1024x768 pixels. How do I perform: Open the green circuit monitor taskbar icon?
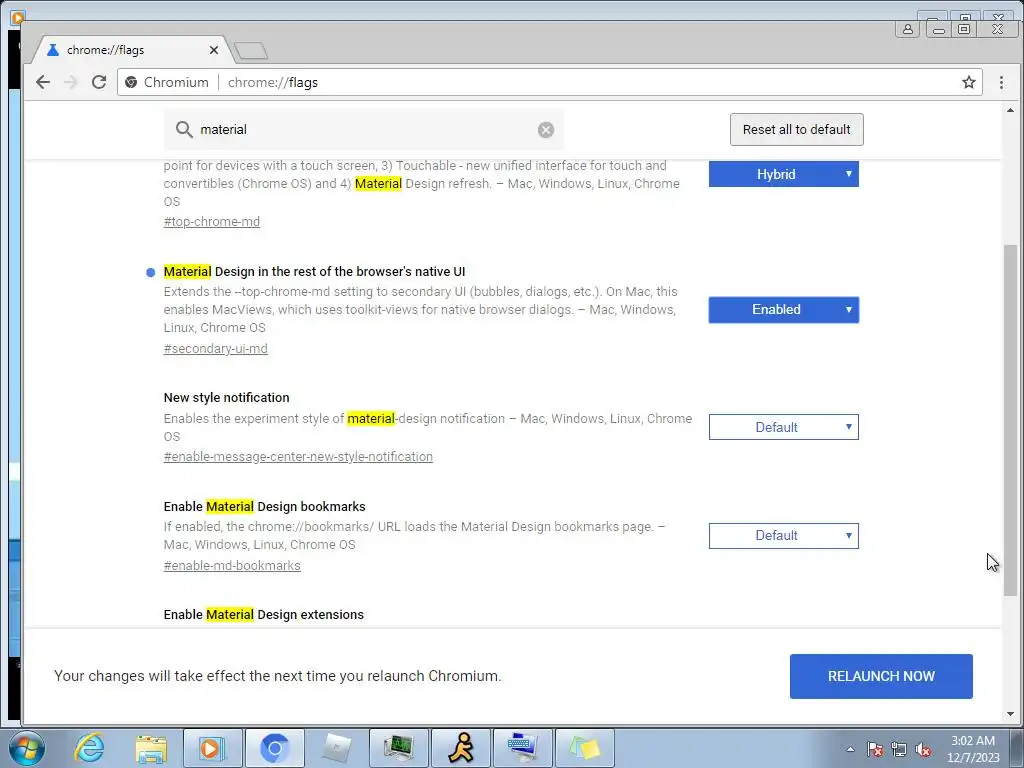pos(398,748)
